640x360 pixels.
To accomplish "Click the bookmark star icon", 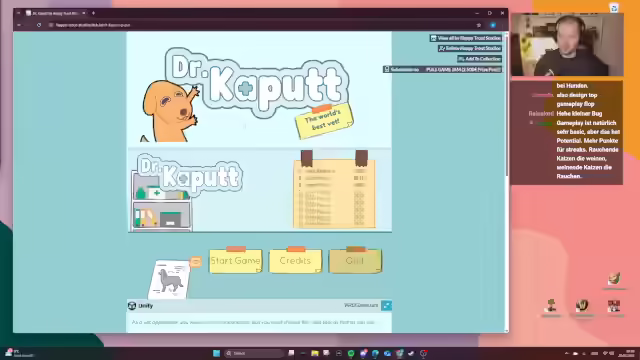I will tap(479, 25).
